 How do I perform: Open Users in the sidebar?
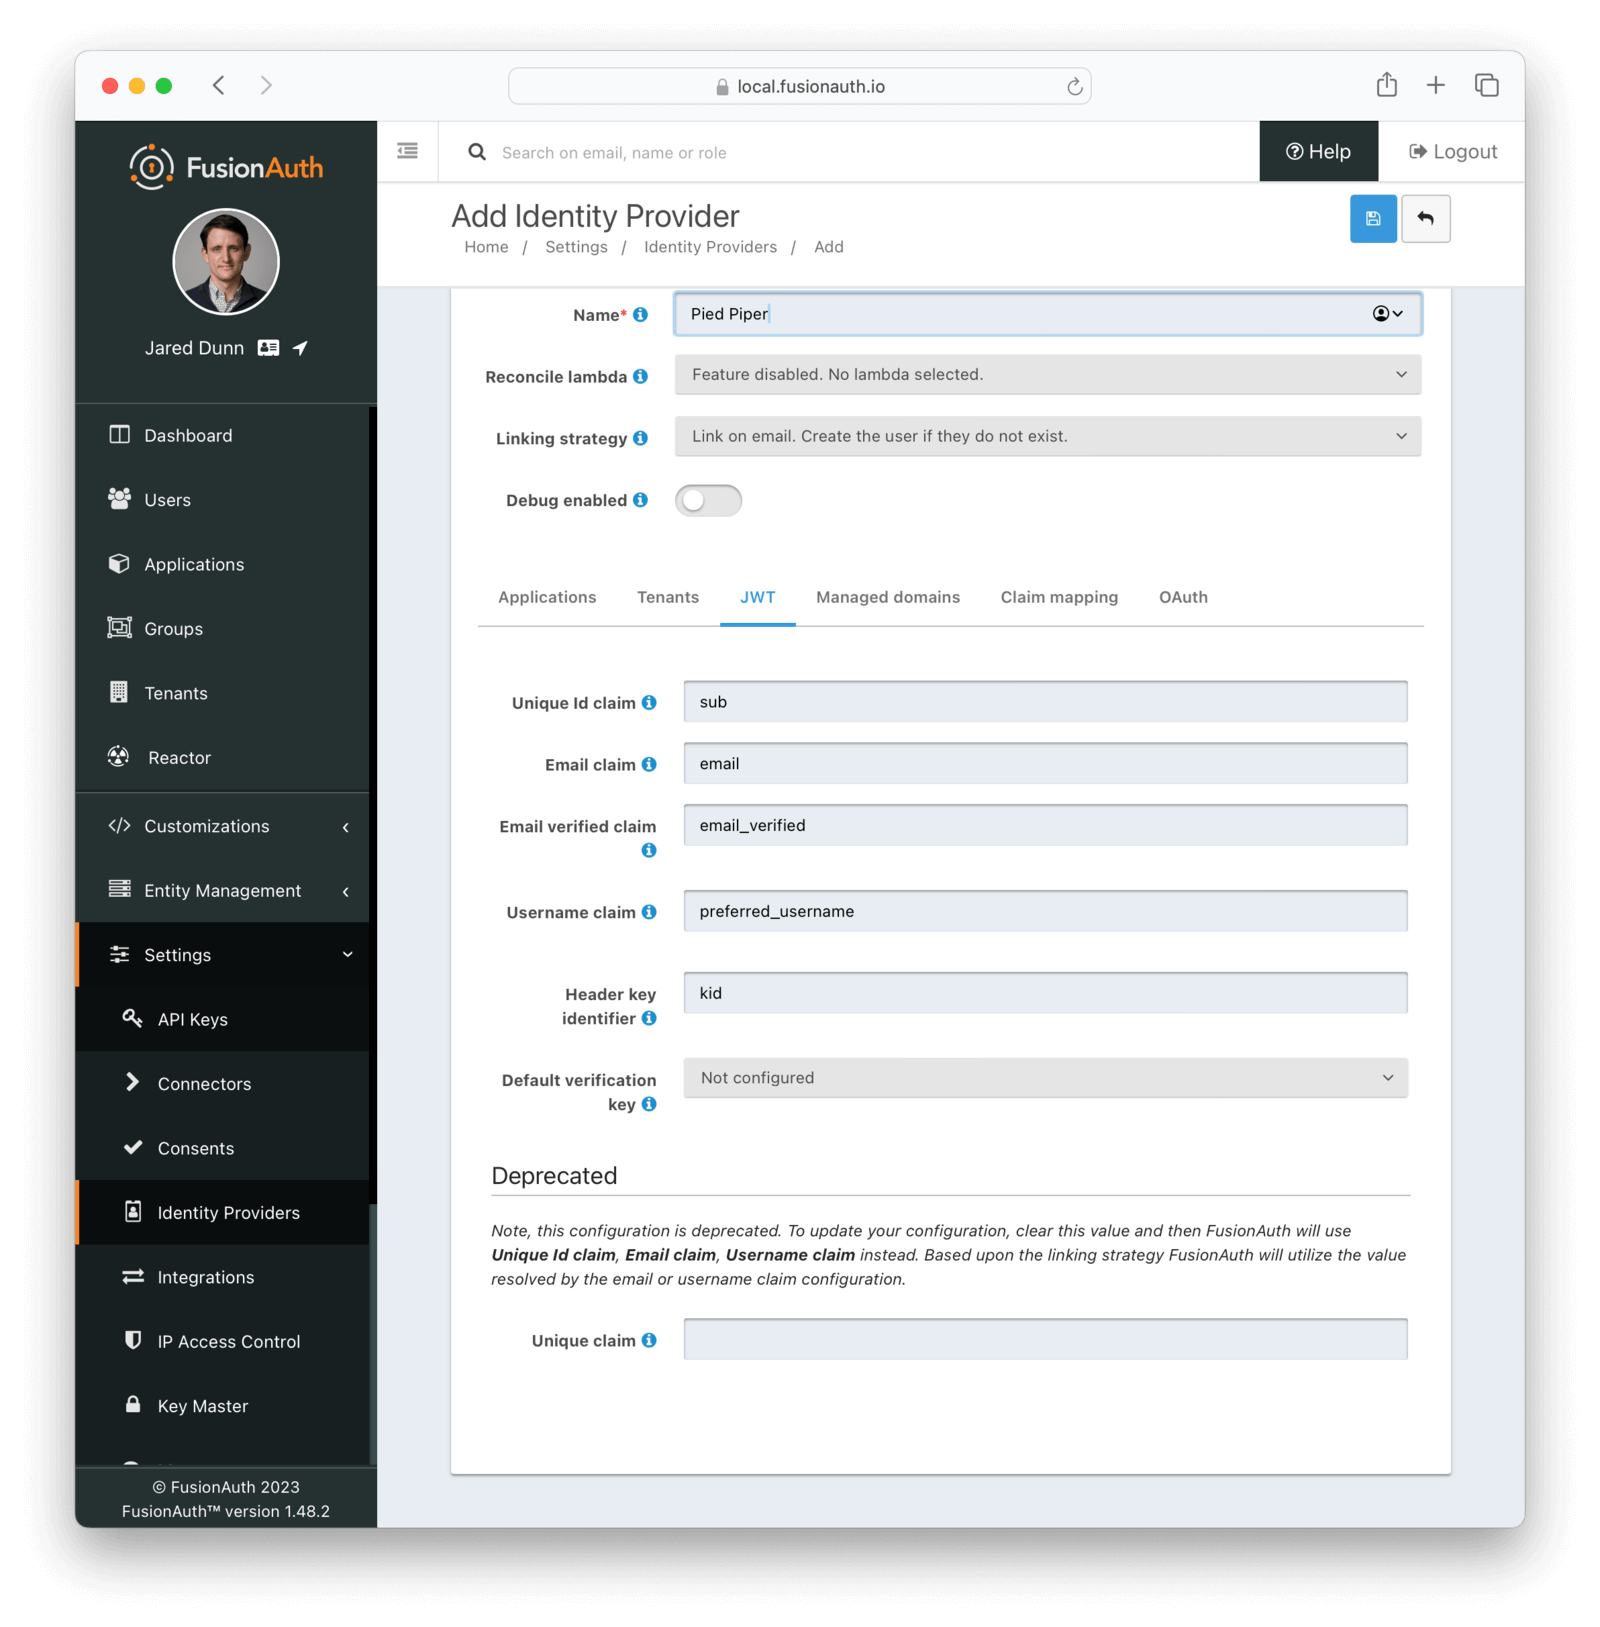(222, 500)
